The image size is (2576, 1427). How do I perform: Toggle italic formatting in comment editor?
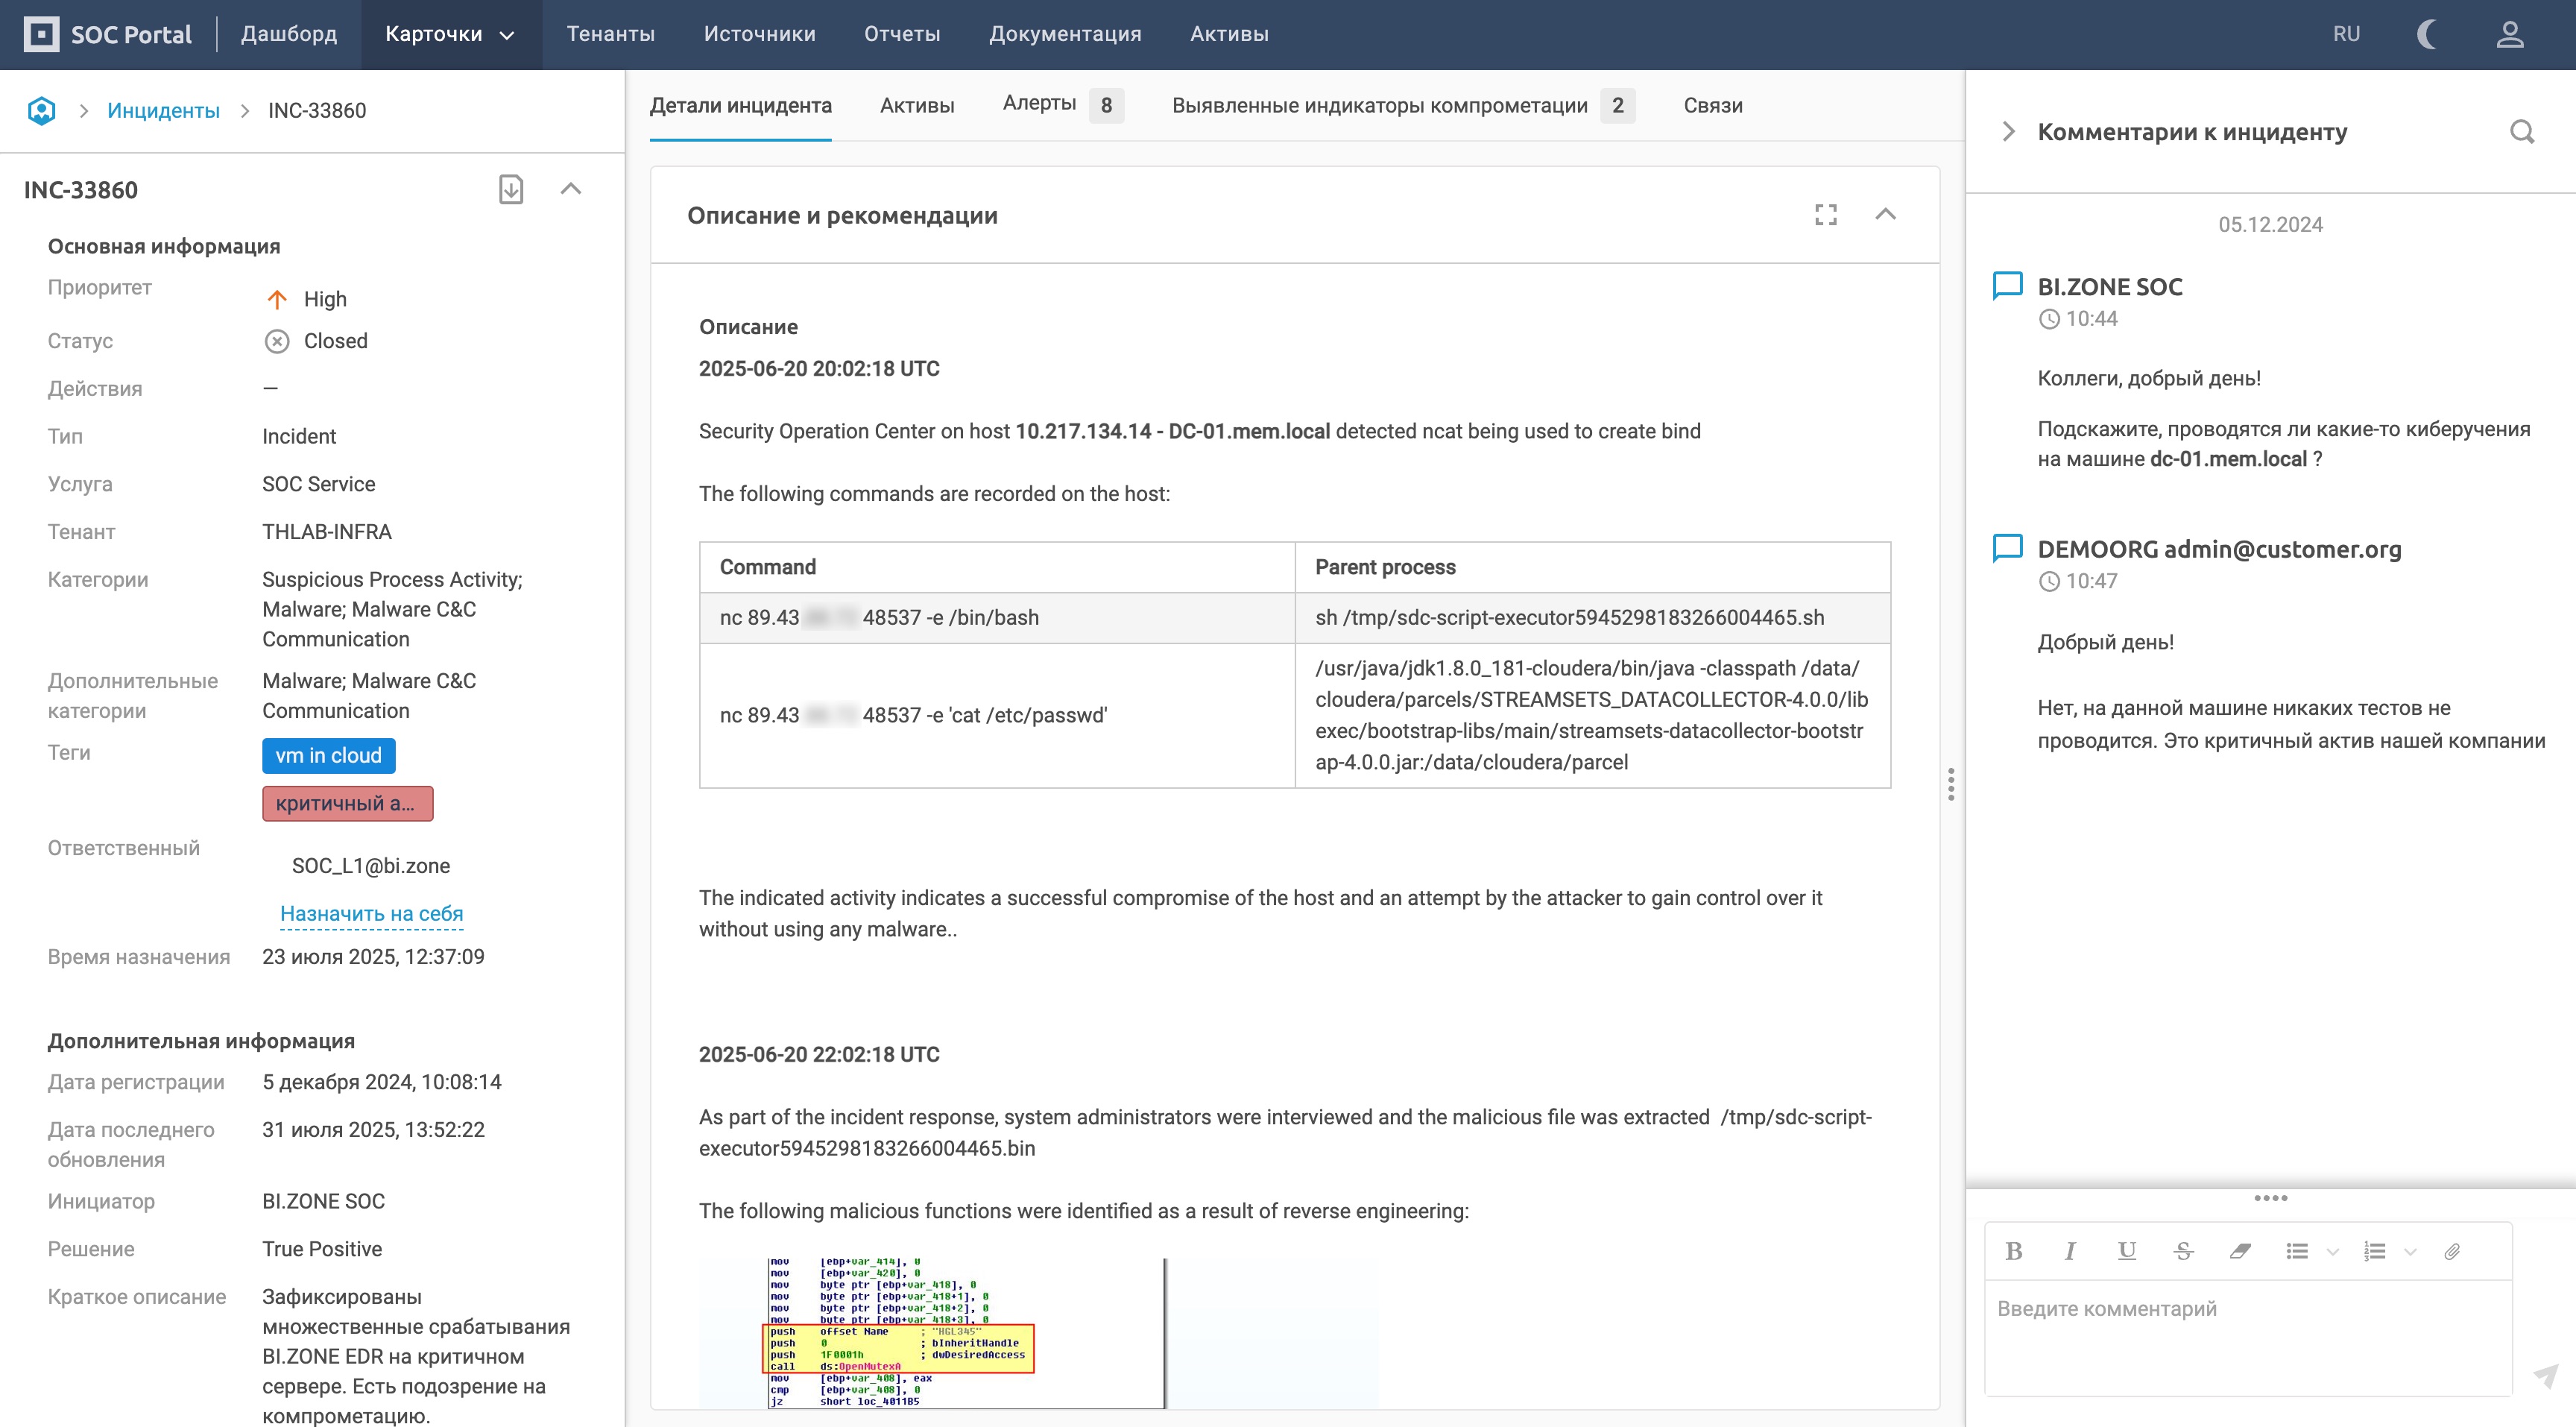(x=2070, y=1251)
